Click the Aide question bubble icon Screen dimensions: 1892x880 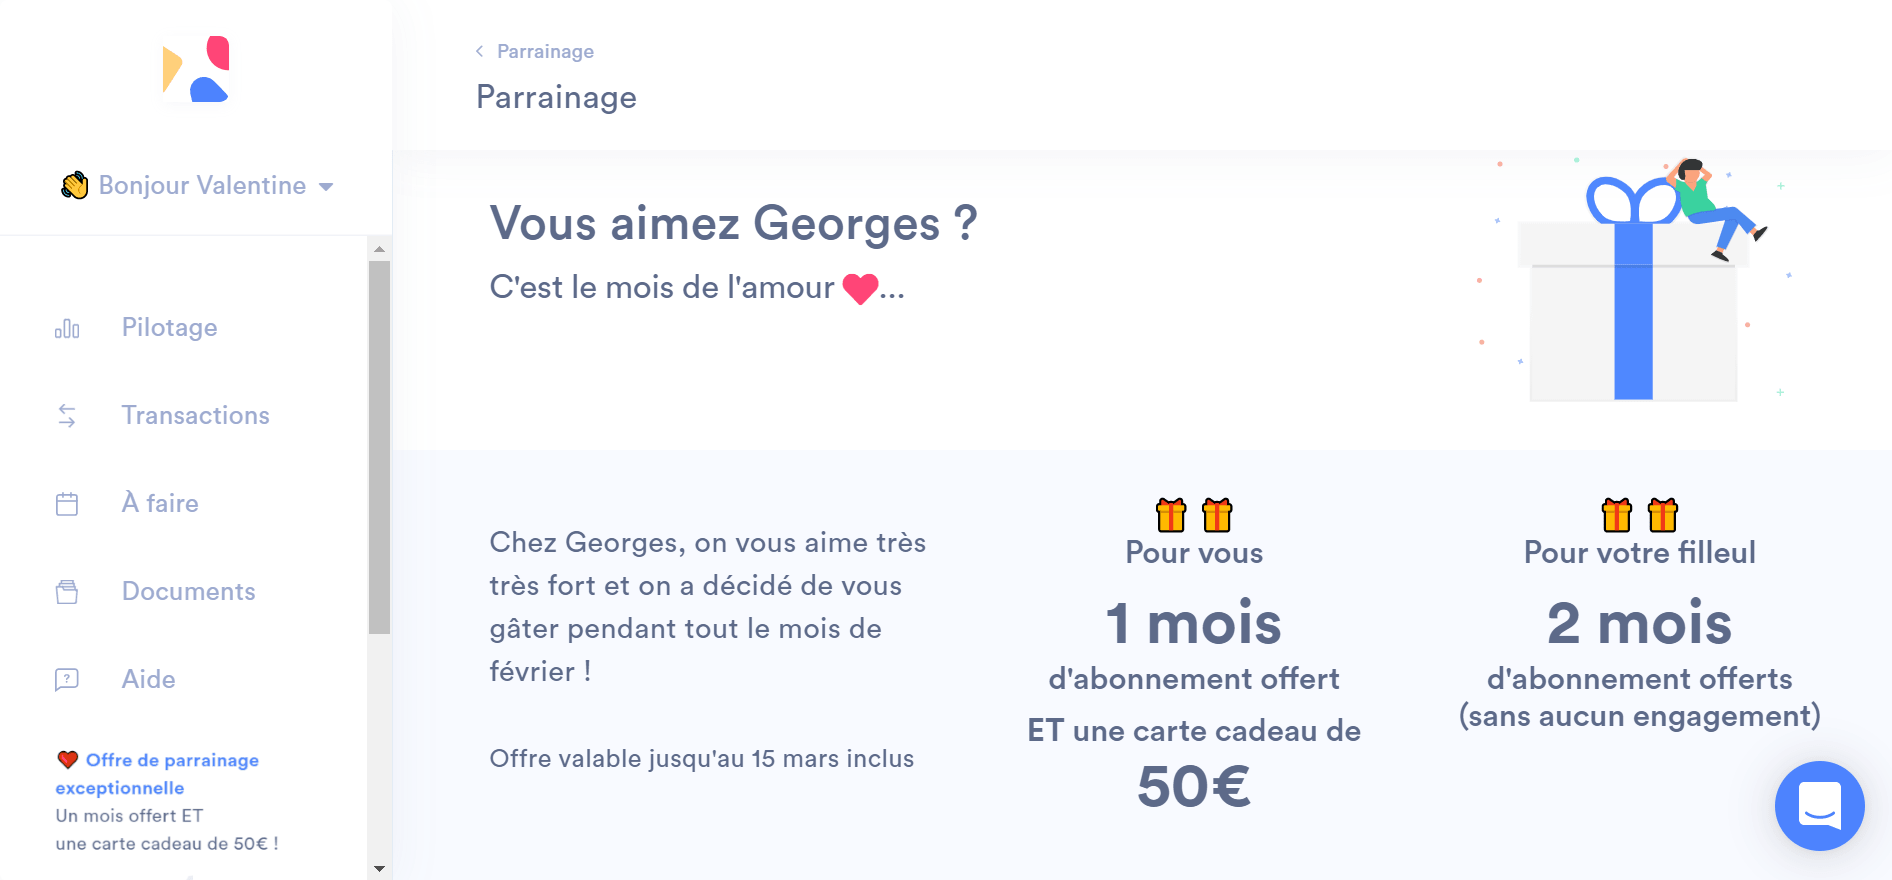coord(67,680)
